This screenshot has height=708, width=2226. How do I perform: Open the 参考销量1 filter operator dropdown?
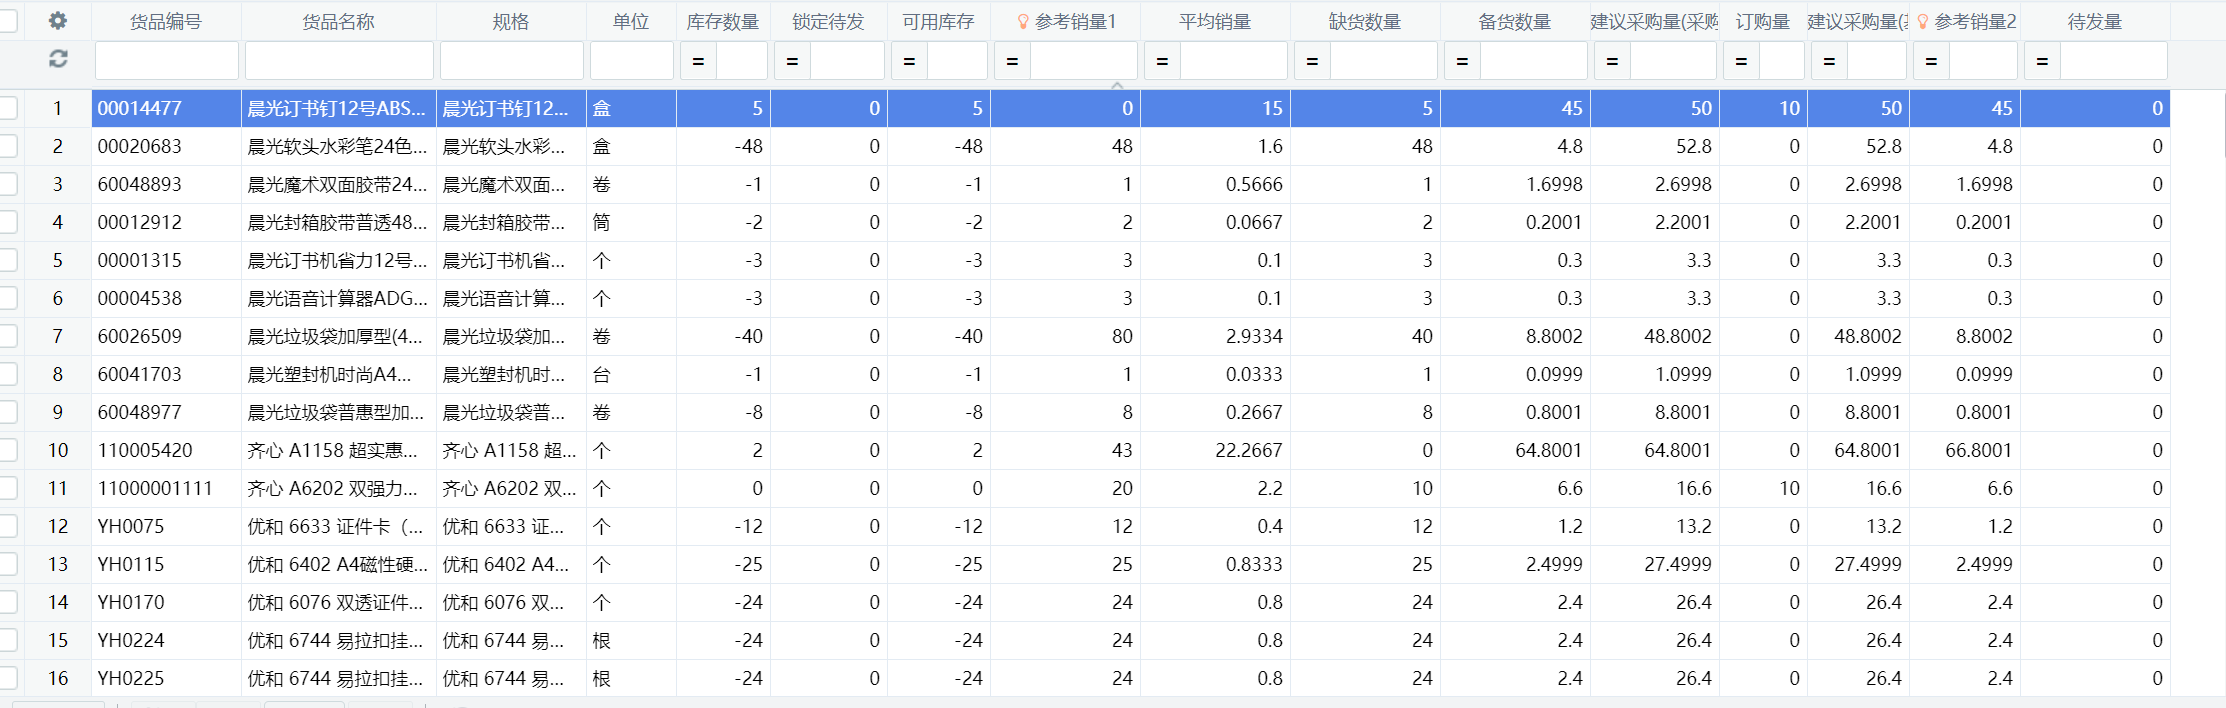(1012, 61)
